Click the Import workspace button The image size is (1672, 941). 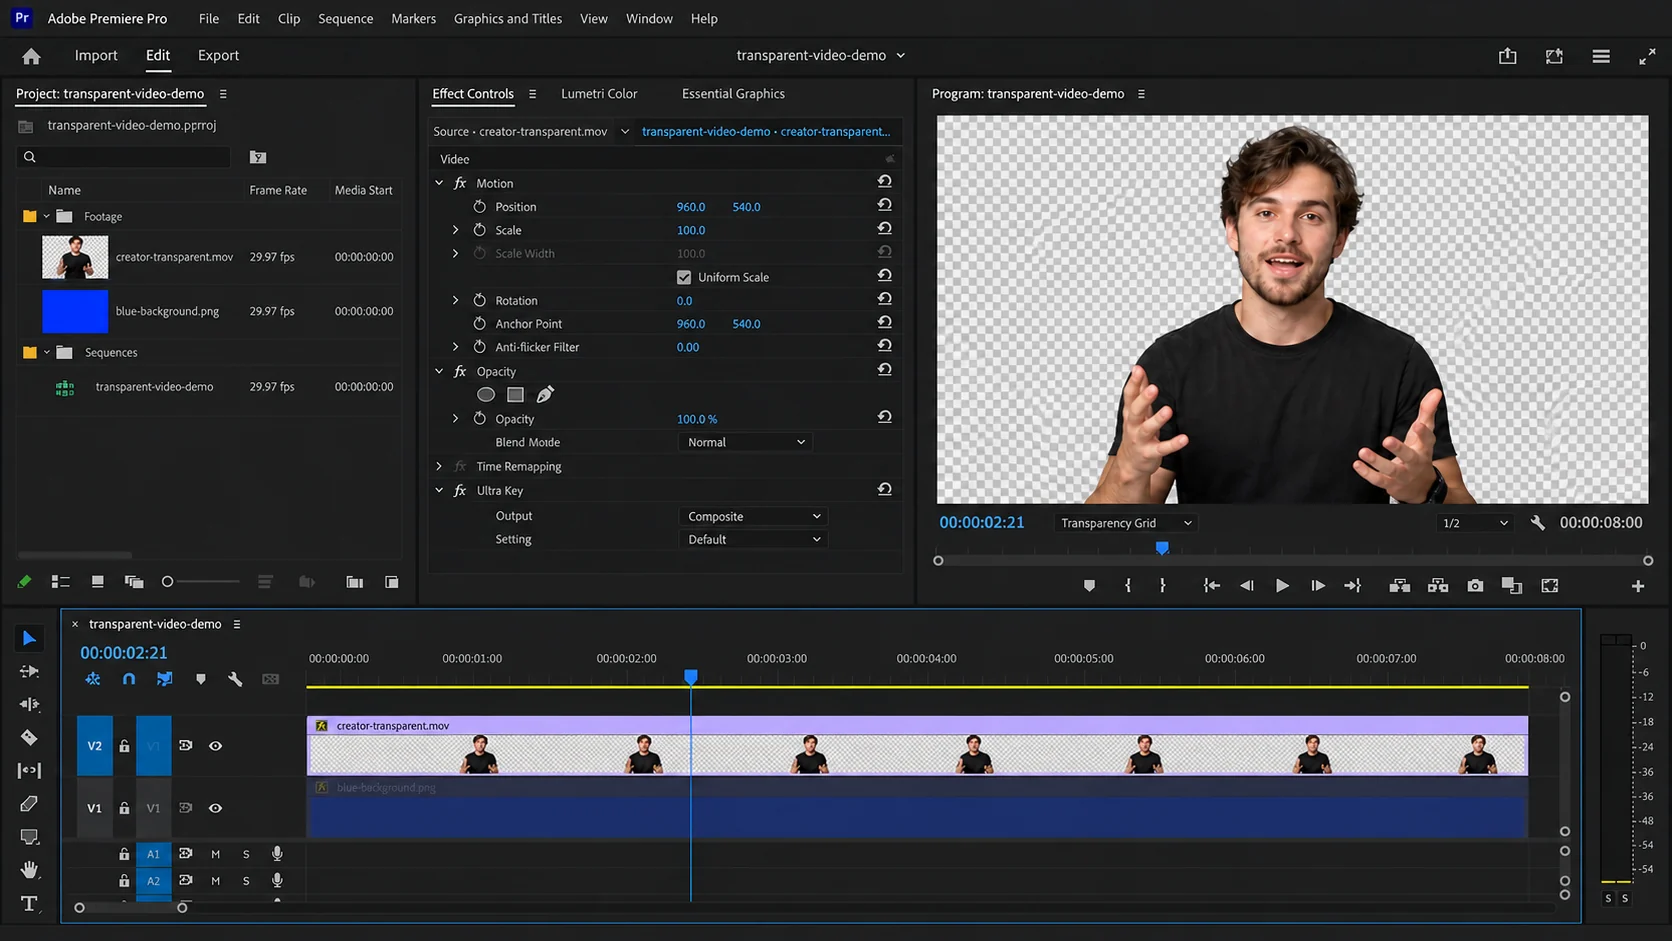pyautogui.click(x=96, y=55)
